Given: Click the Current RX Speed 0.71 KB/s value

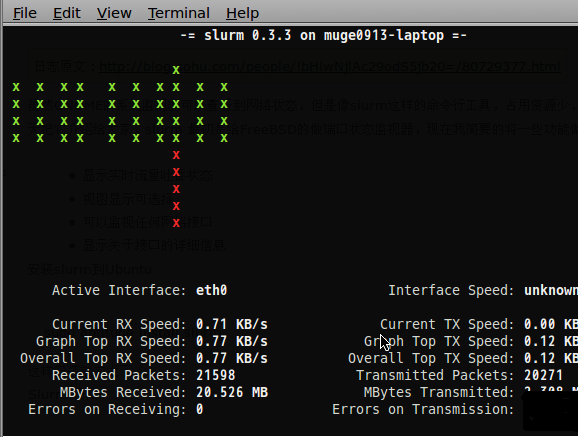Looking at the screenshot, I should pyautogui.click(x=232, y=324).
